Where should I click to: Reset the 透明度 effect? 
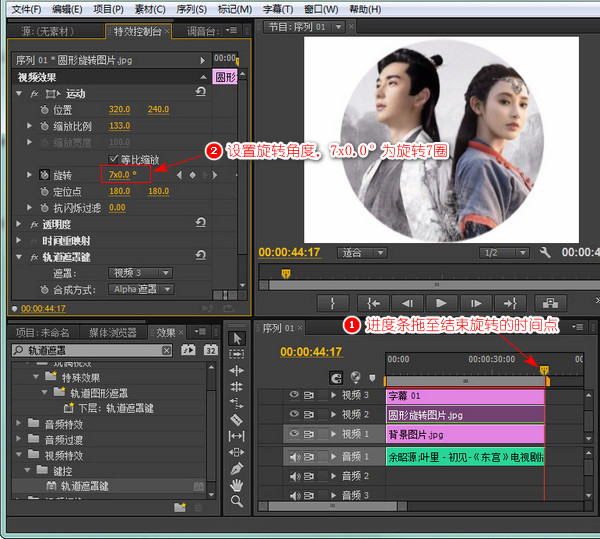[201, 222]
